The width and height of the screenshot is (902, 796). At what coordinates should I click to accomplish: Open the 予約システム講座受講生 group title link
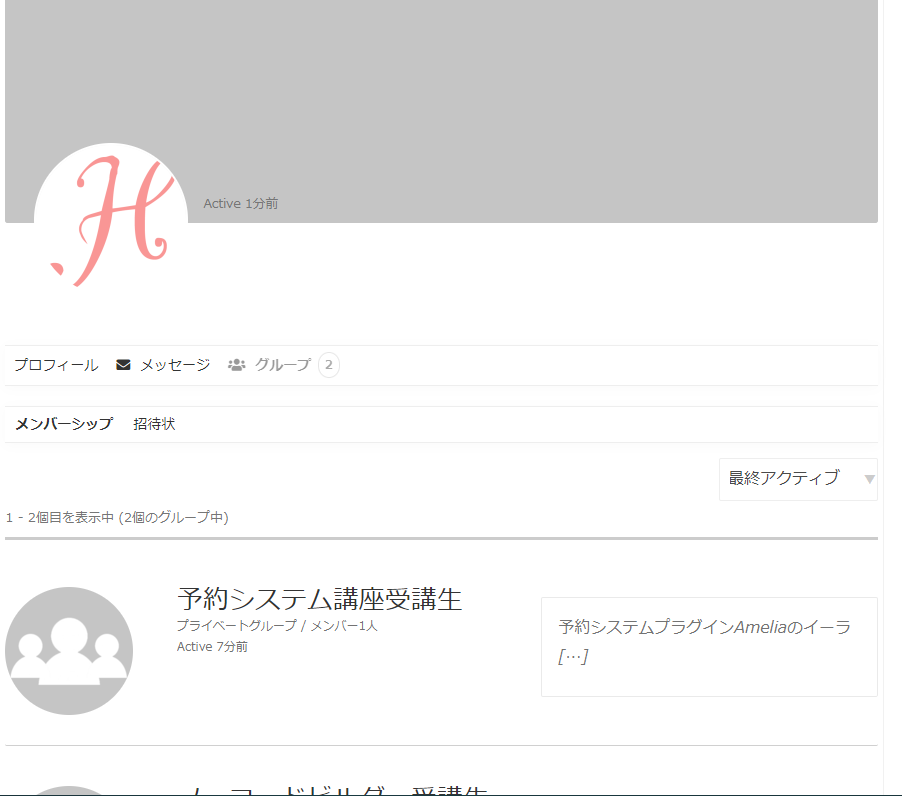point(319,599)
